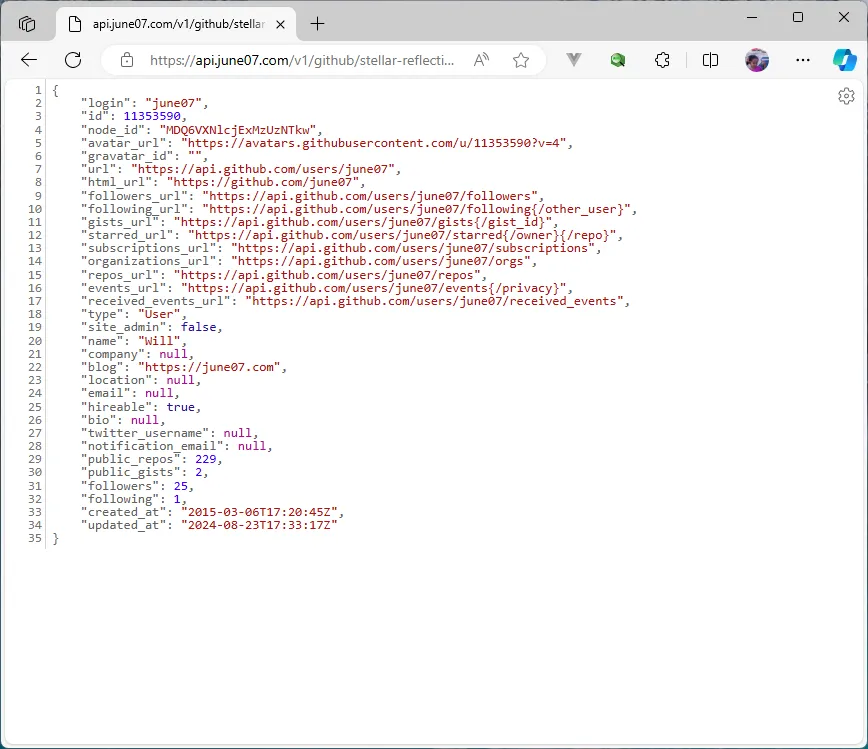Click the id value 11353590
868x749 pixels.
[x=152, y=116]
